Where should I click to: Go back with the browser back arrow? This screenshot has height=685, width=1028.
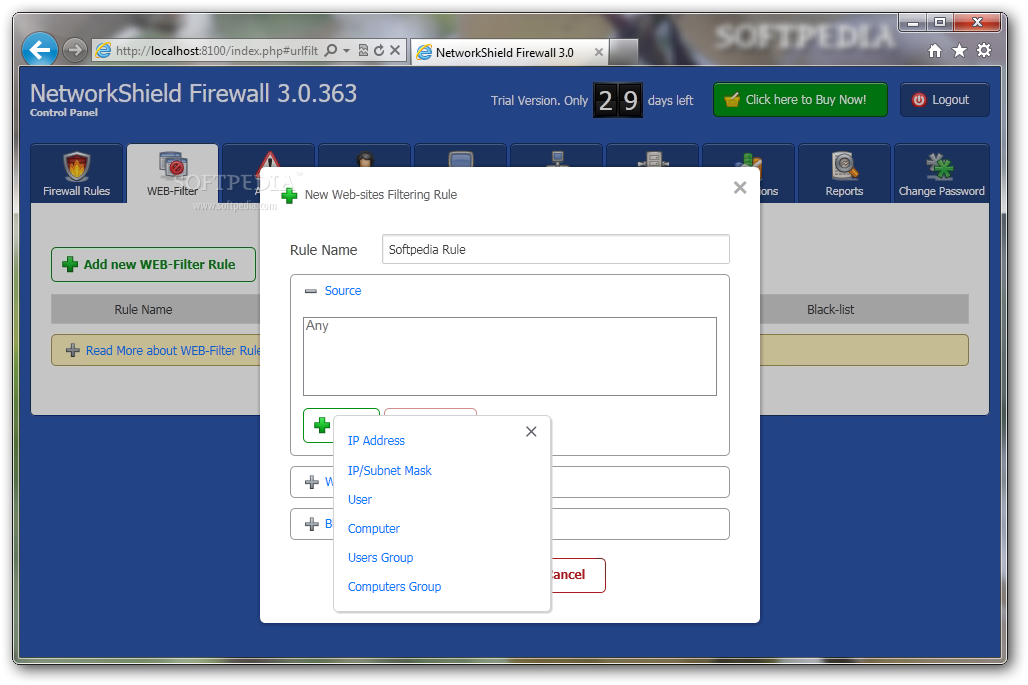tap(39, 49)
